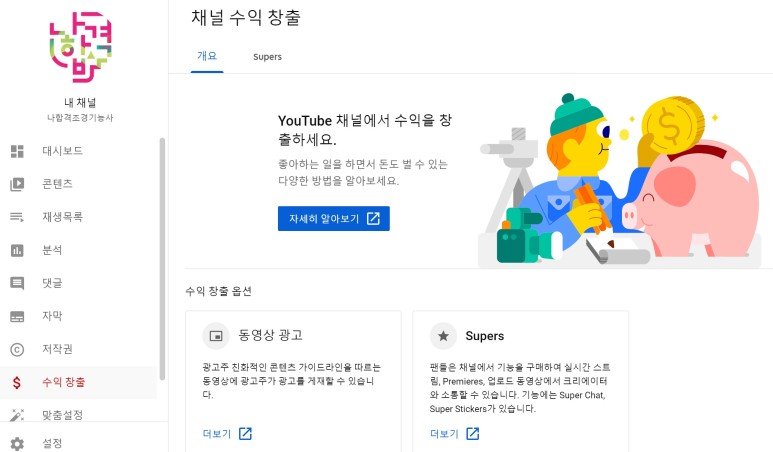This screenshot has width=773, height=452.
Task: Switch to the 개요 tab
Action: coord(207,57)
